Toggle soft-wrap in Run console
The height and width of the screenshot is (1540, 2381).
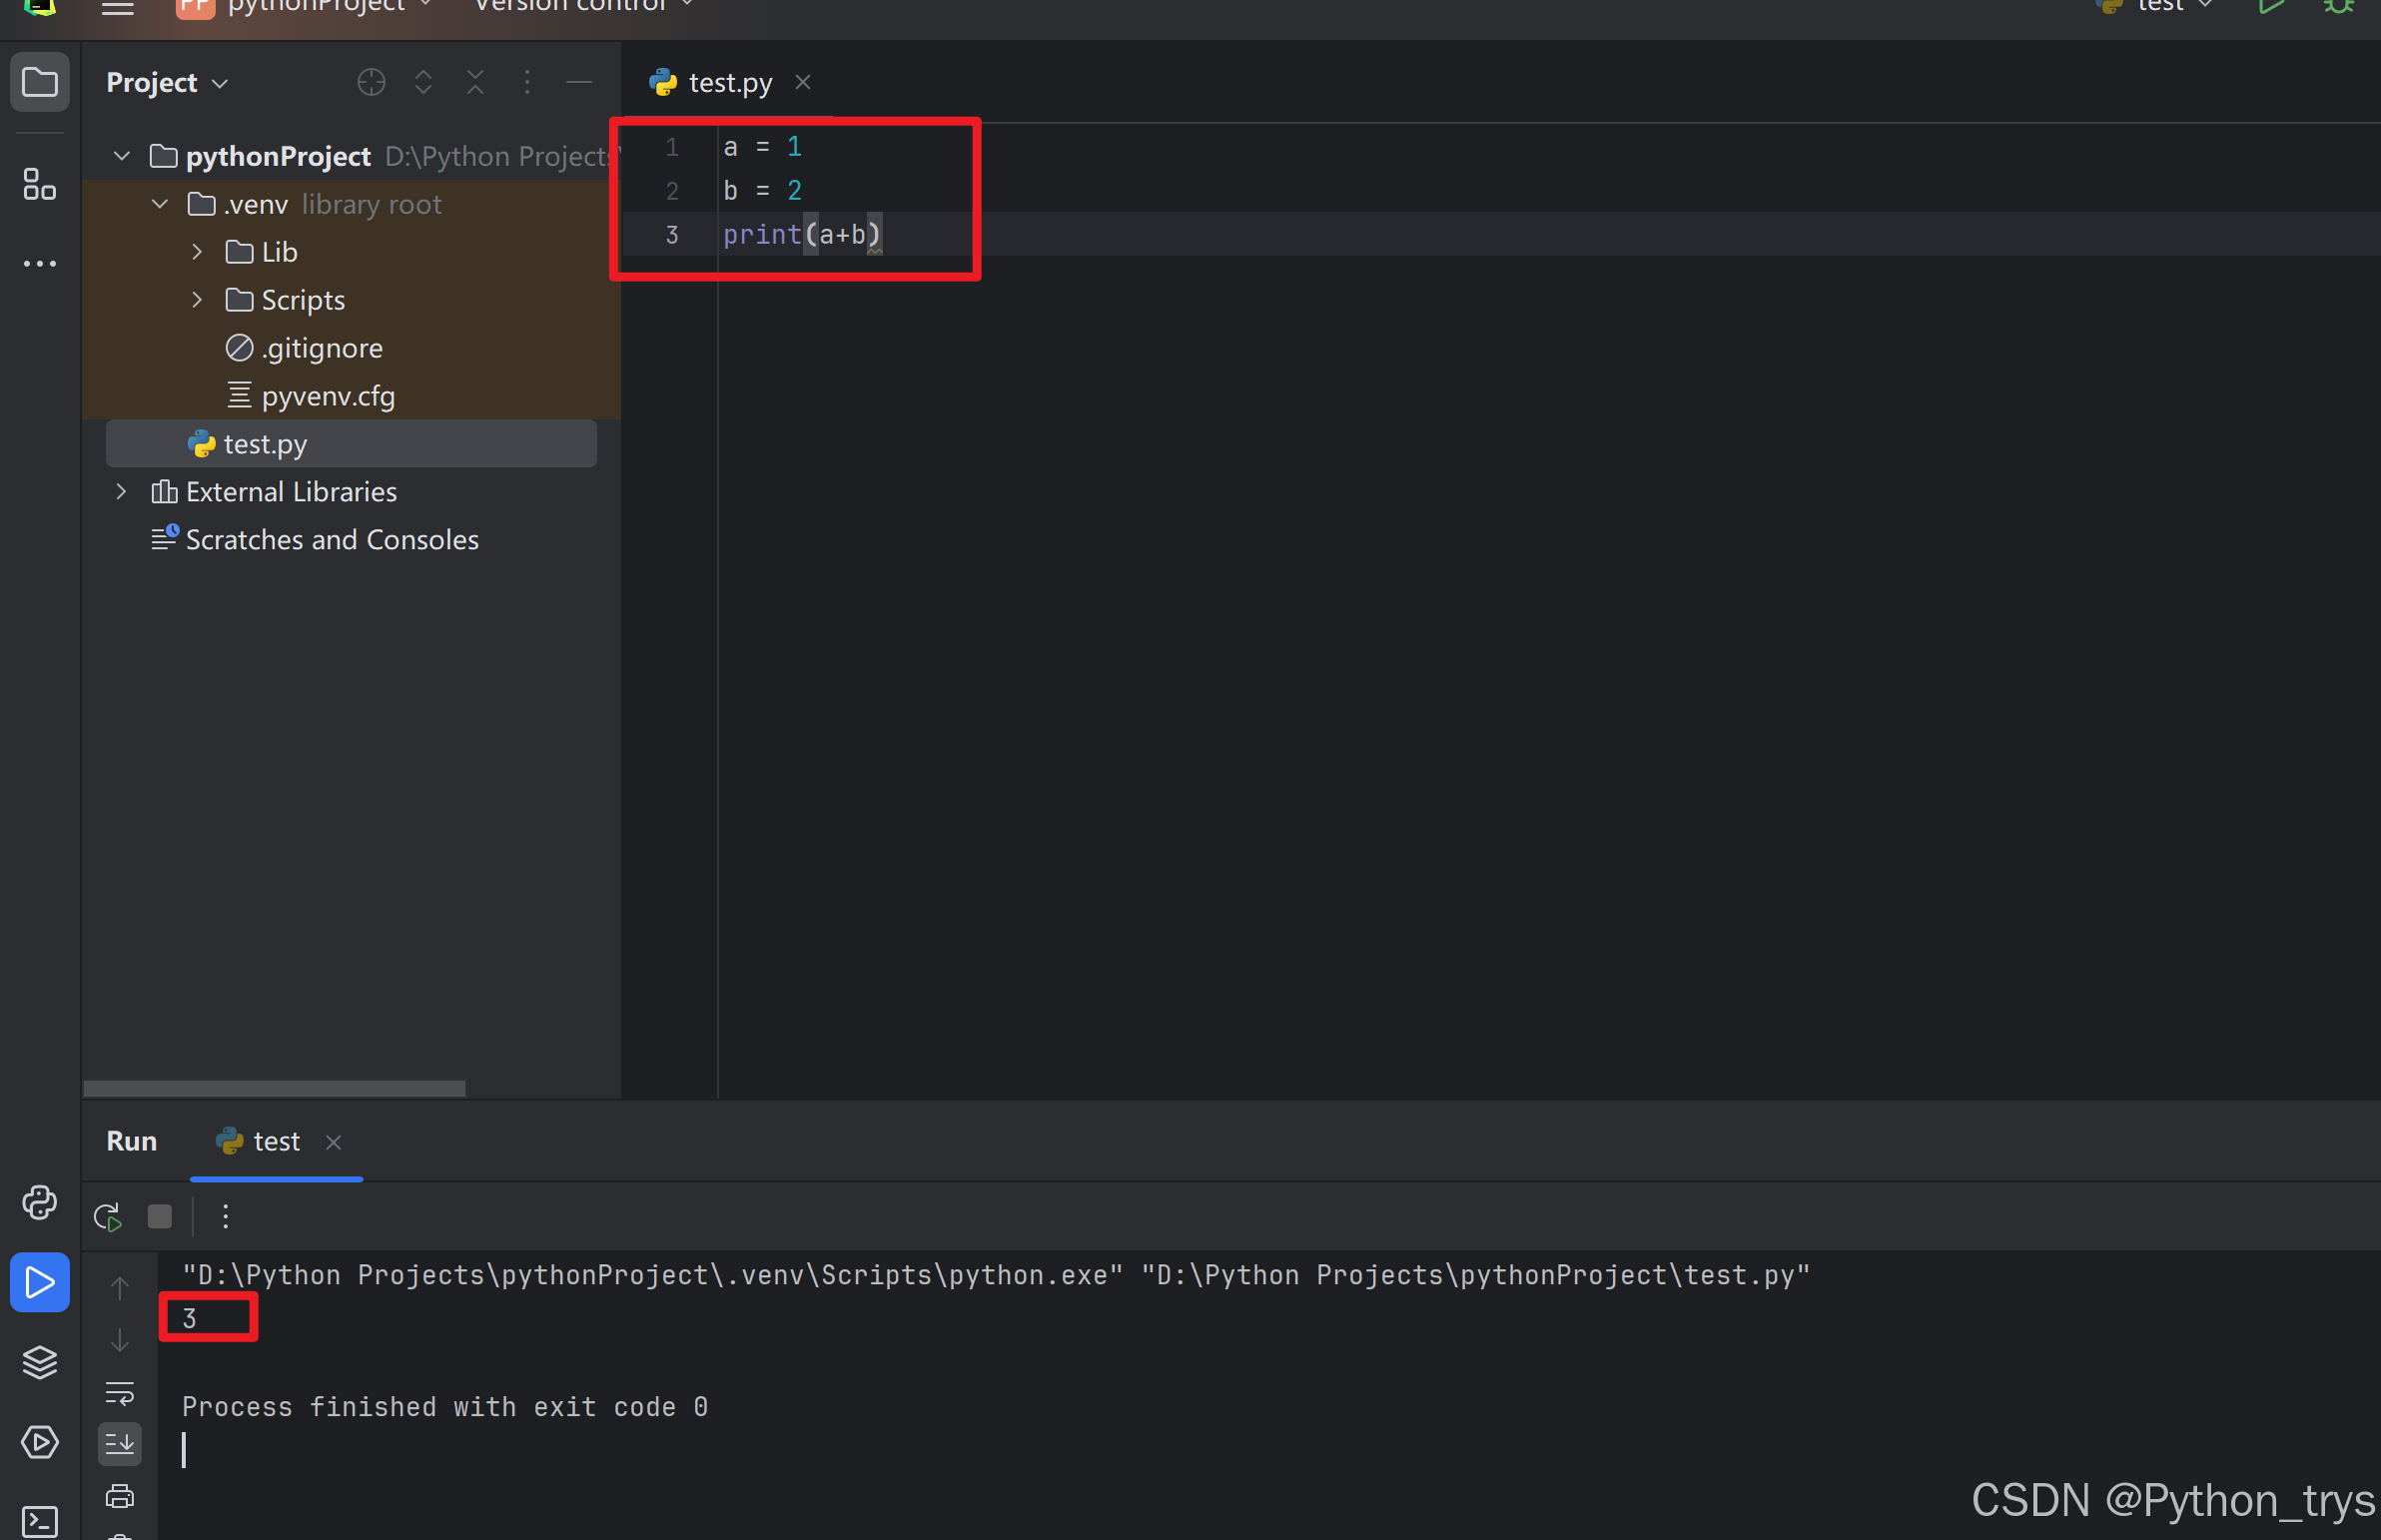click(x=120, y=1392)
